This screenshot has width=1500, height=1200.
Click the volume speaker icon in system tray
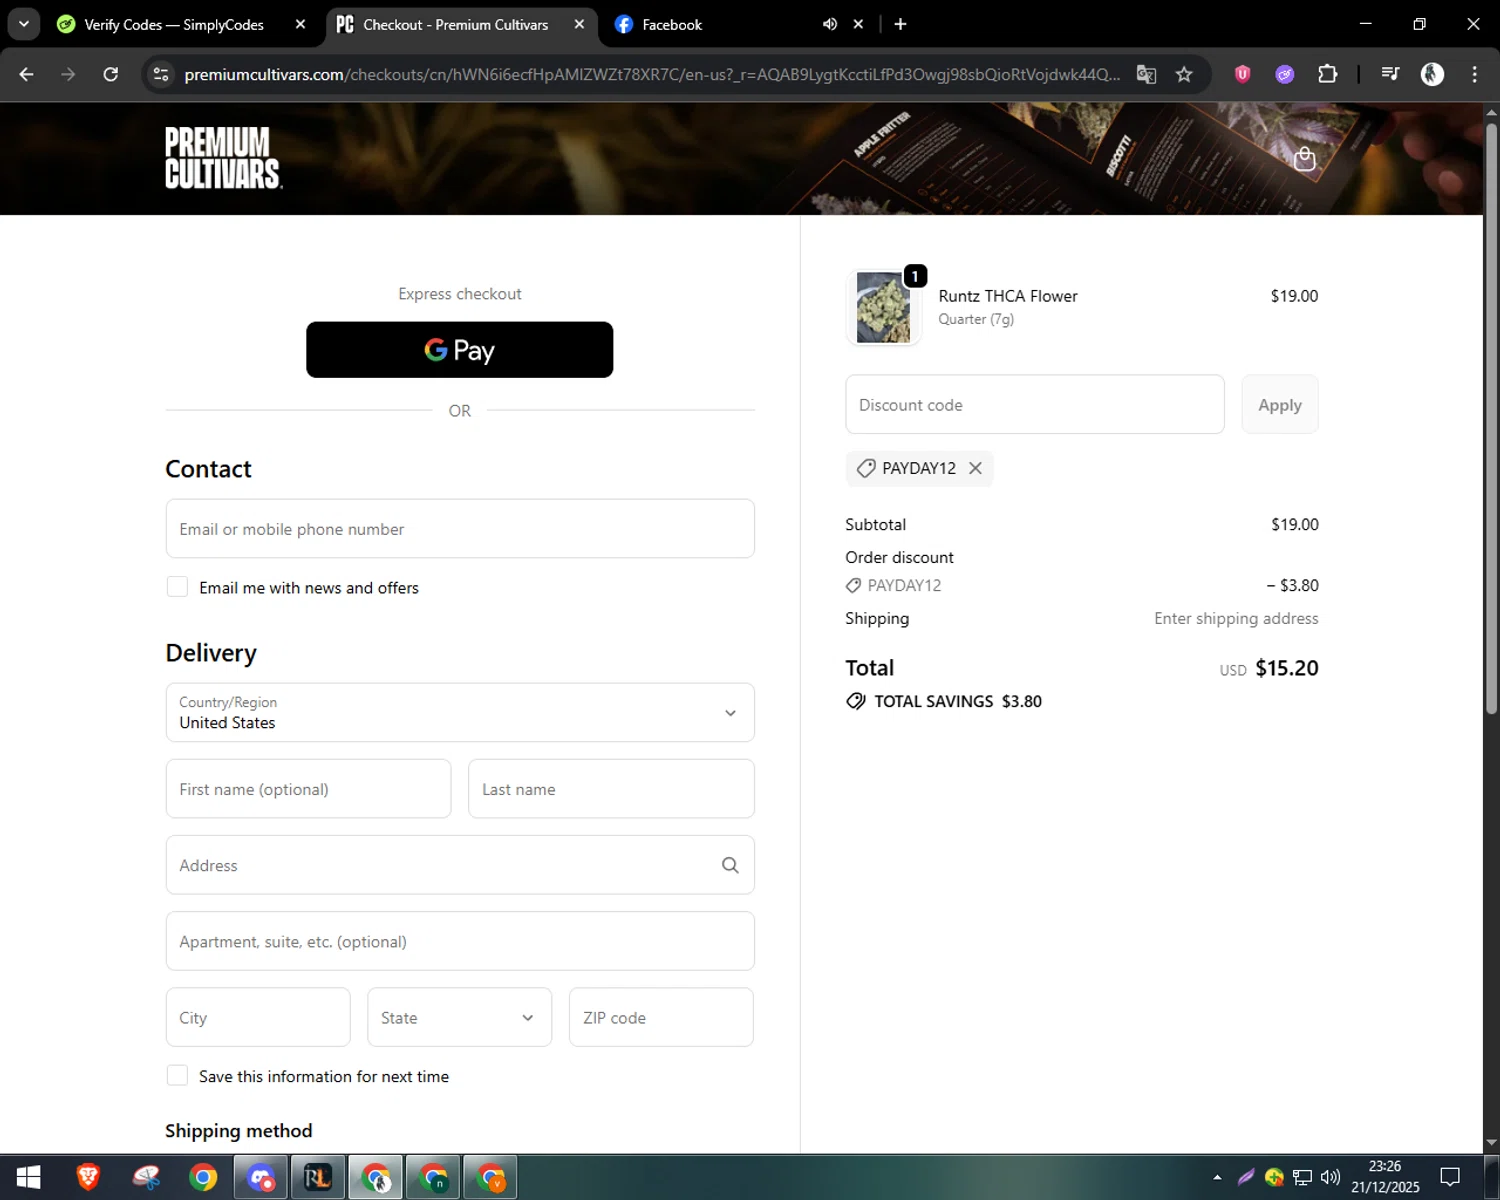(x=1330, y=1177)
